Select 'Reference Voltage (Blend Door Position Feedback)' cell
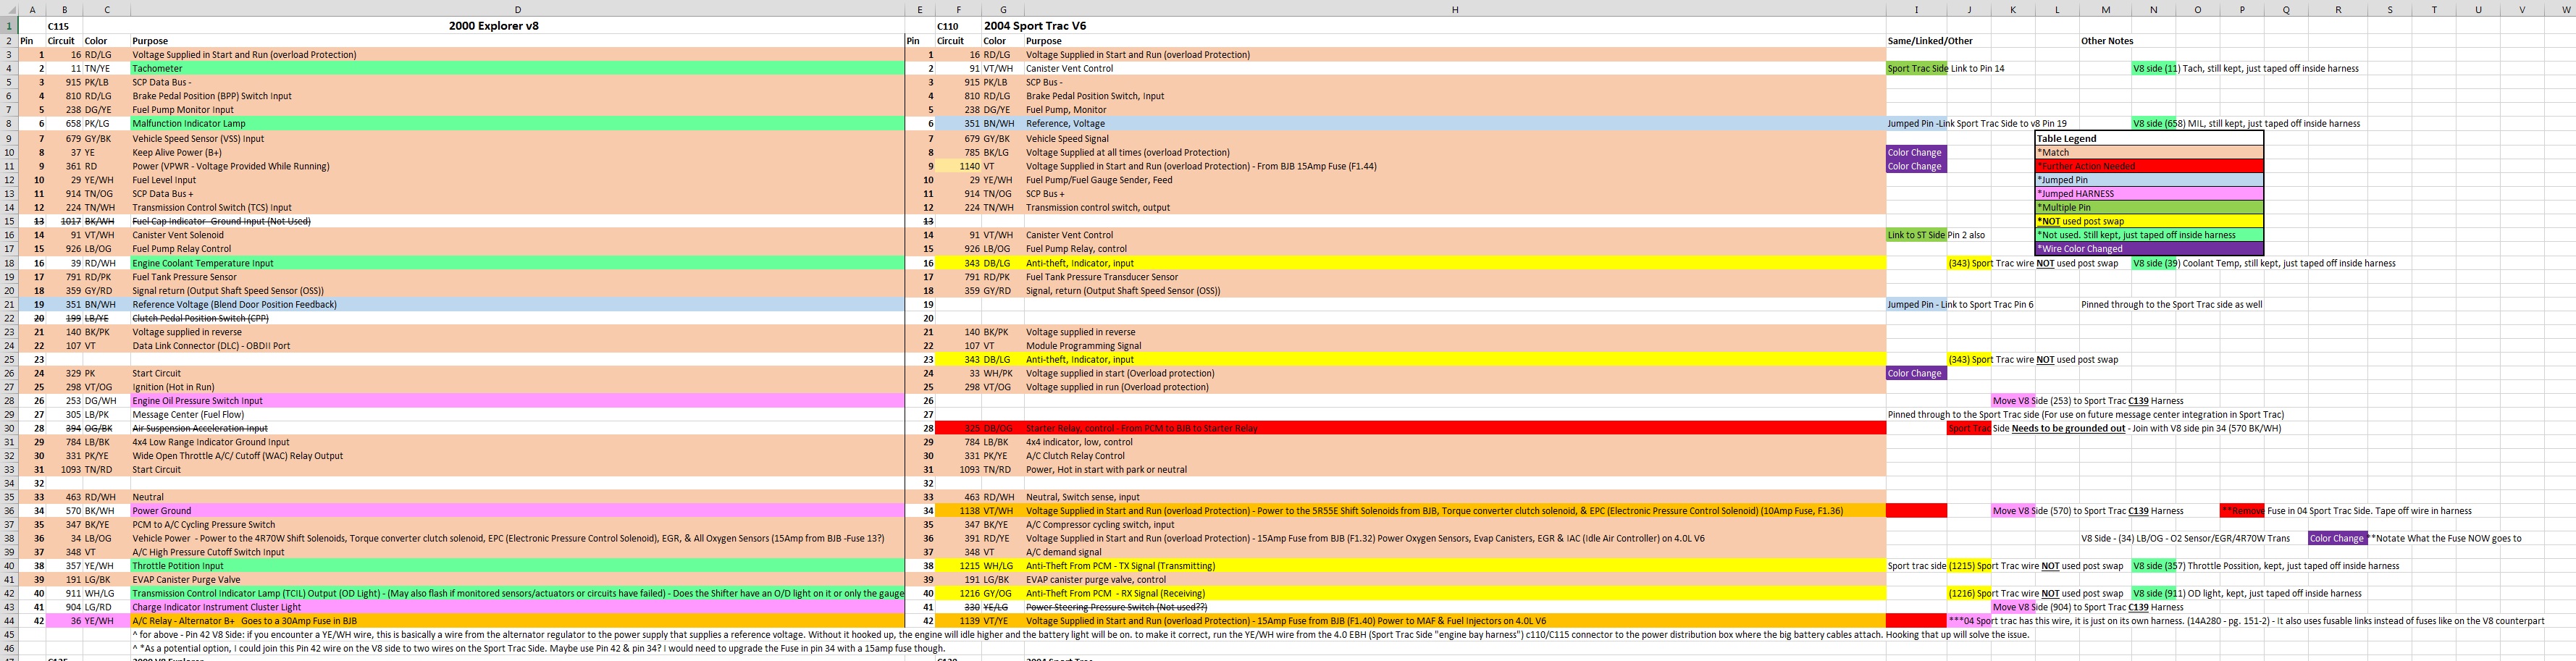 point(517,304)
